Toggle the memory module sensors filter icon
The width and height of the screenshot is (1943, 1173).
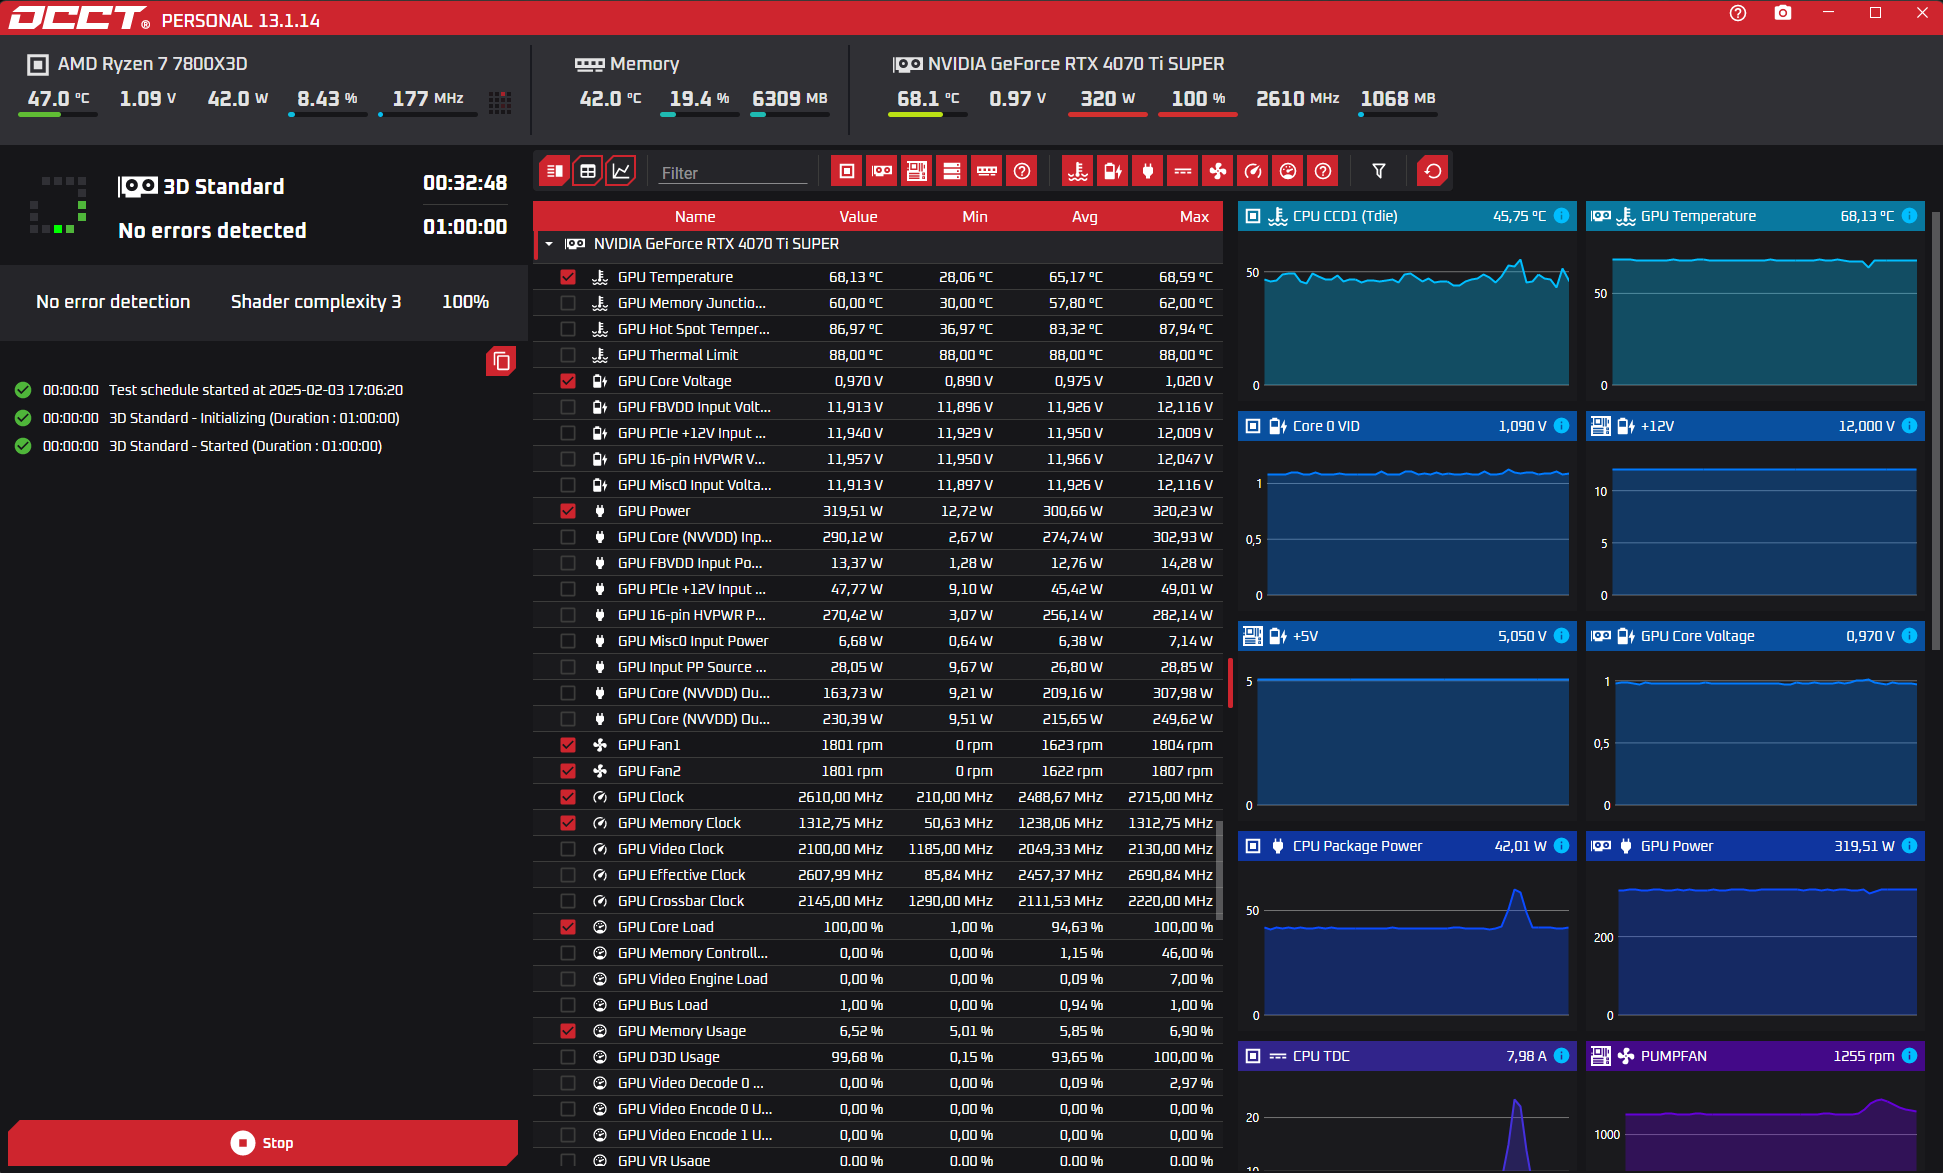[x=986, y=171]
